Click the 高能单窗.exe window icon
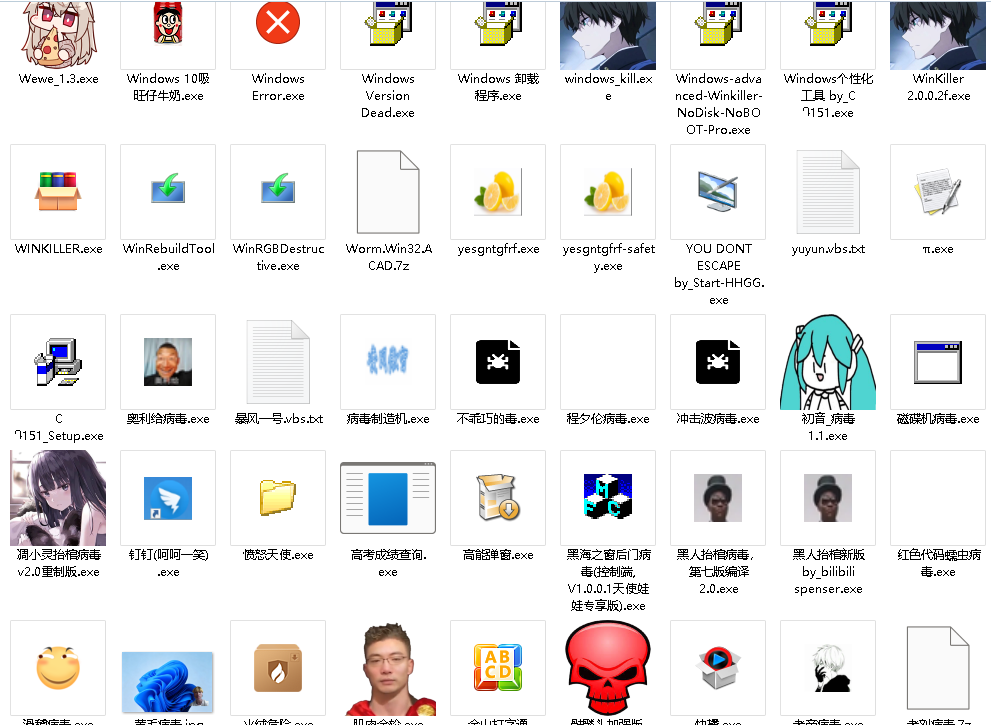The height and width of the screenshot is (725, 991). (497, 497)
